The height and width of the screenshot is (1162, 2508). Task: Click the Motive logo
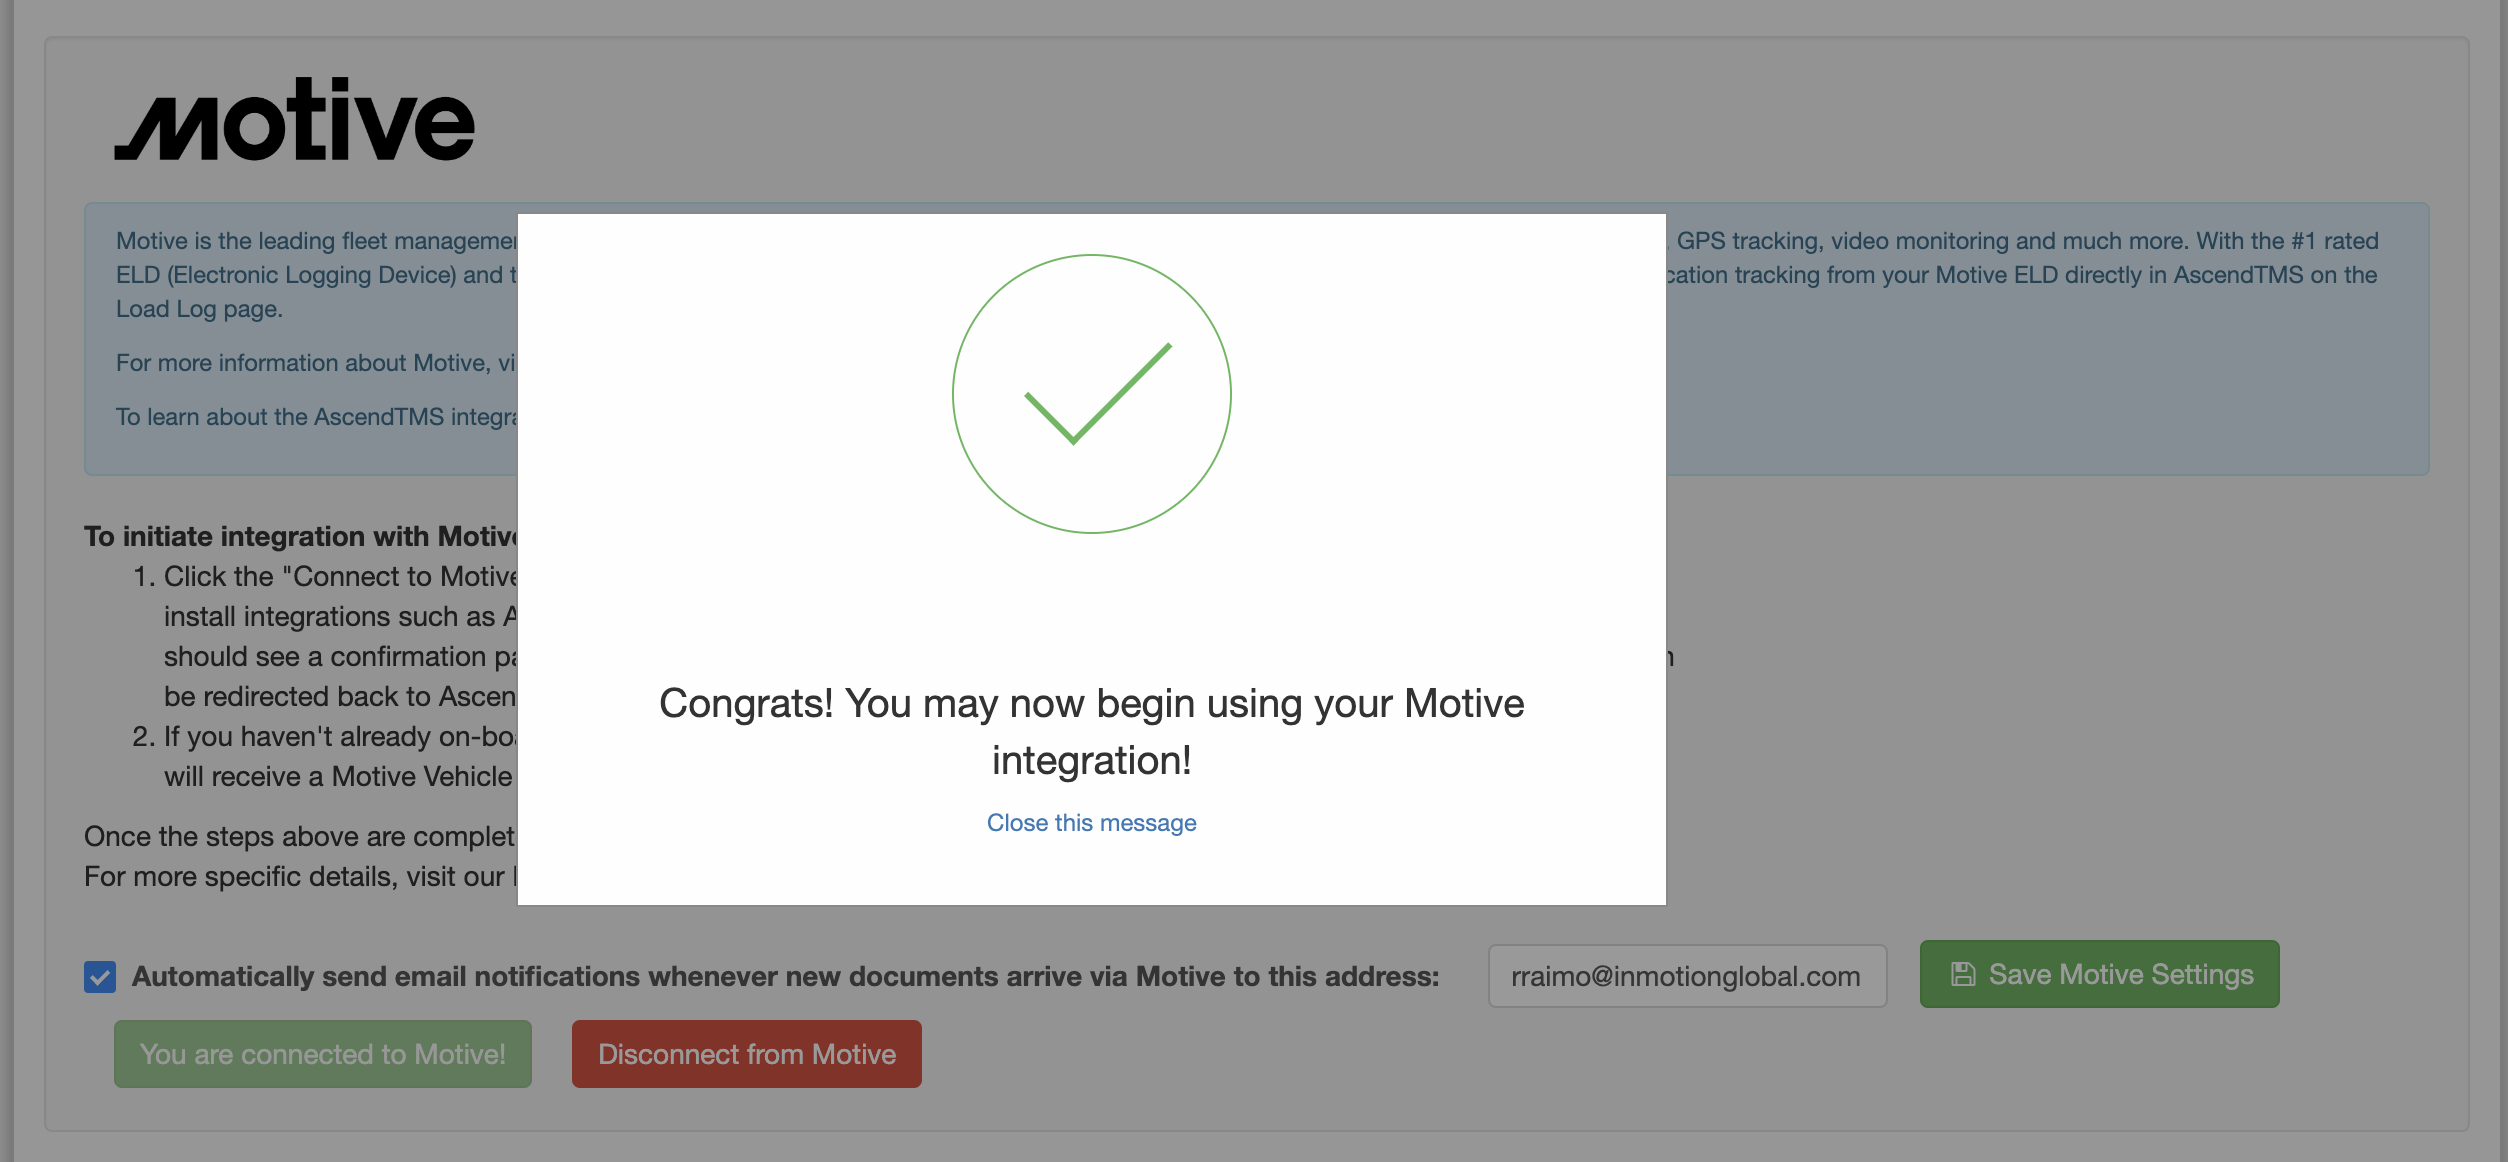(294, 119)
